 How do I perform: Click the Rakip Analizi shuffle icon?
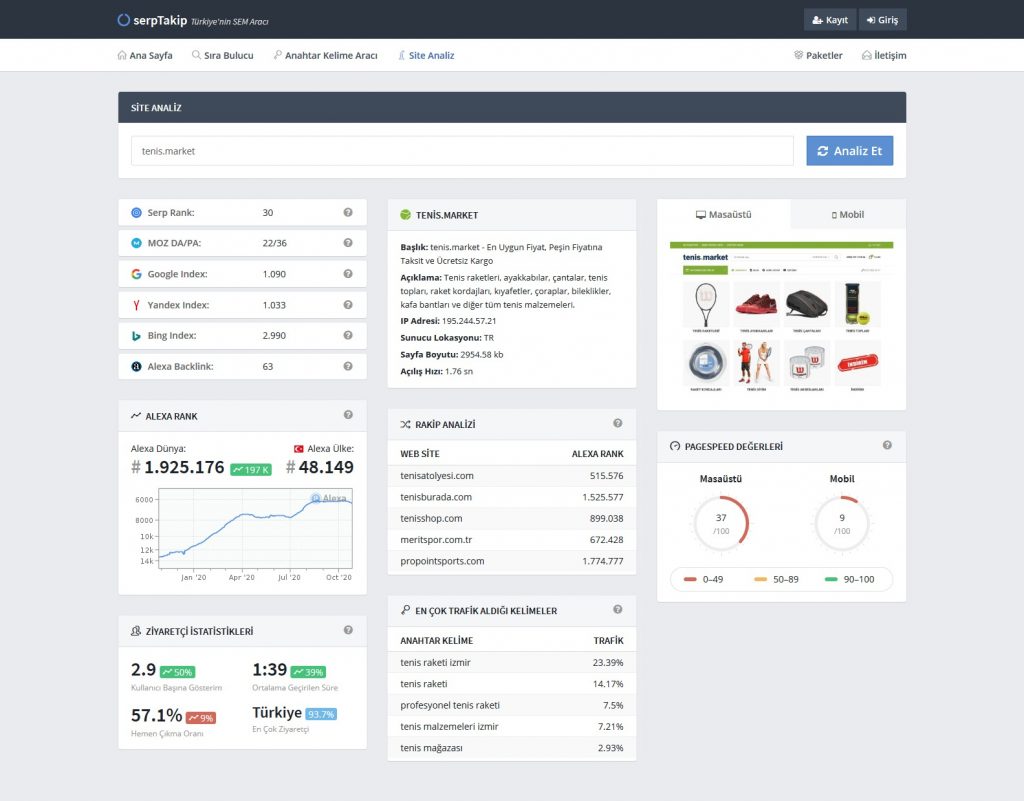[406, 424]
